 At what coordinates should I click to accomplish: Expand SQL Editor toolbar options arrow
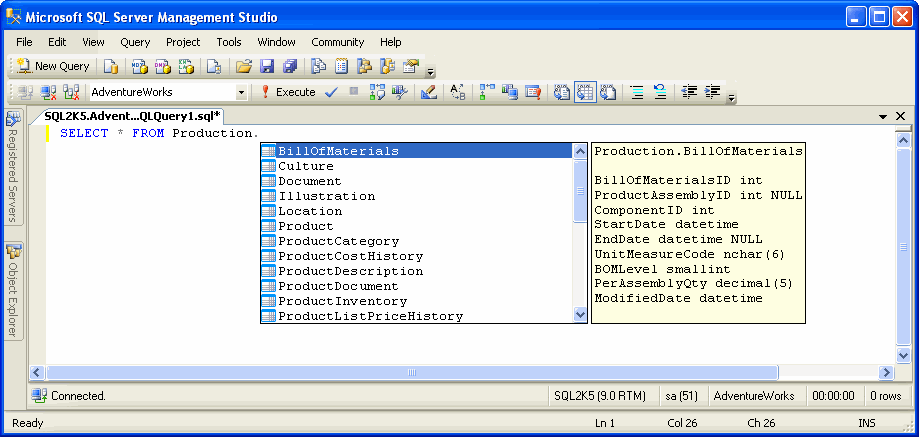(731, 97)
